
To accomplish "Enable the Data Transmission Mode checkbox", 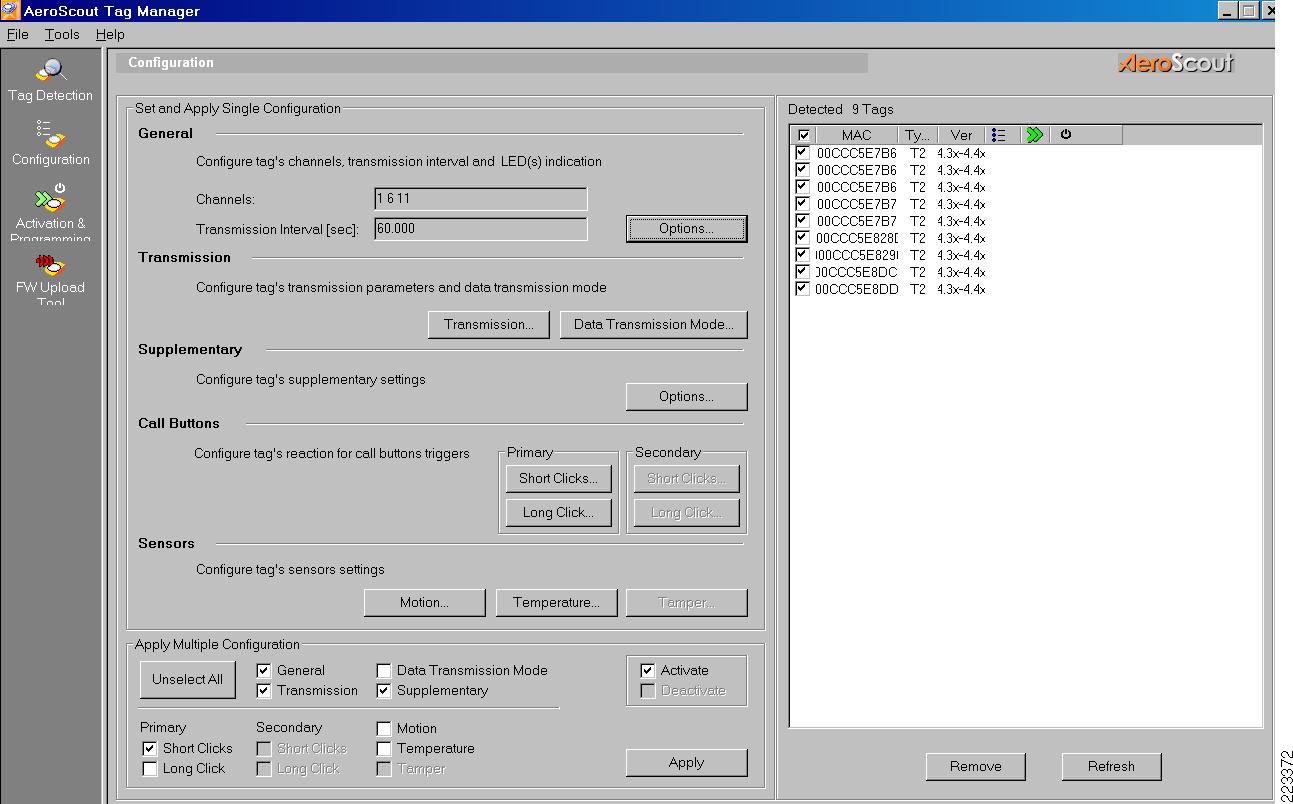I will tap(384, 670).
